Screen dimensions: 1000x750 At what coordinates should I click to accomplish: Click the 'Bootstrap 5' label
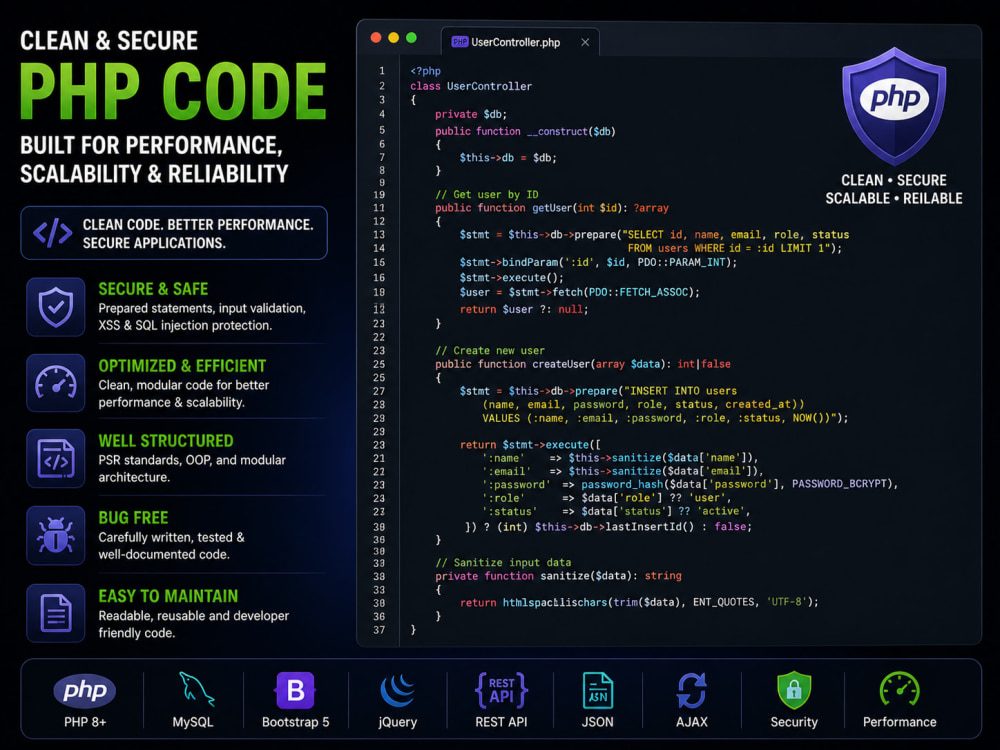pyautogui.click(x=295, y=722)
